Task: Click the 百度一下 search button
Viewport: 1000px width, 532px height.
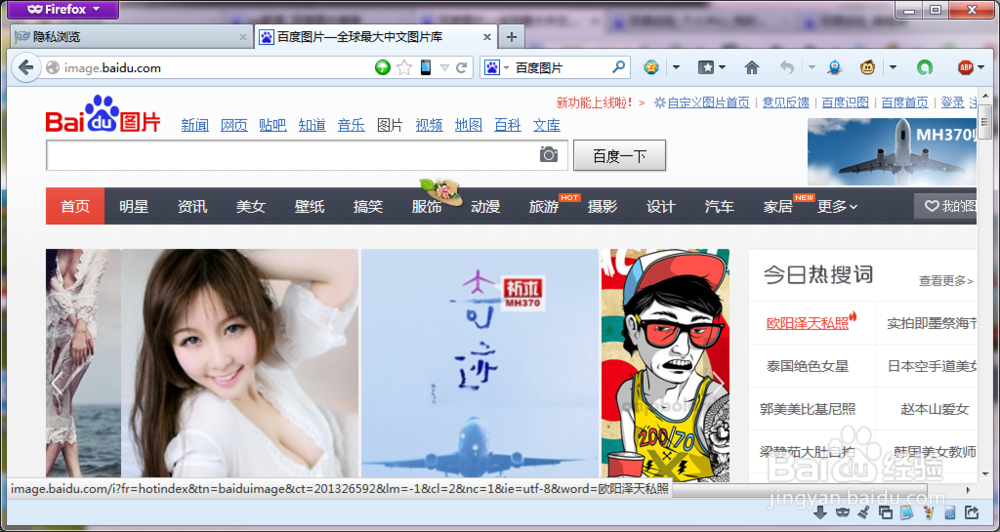Action: (619, 156)
